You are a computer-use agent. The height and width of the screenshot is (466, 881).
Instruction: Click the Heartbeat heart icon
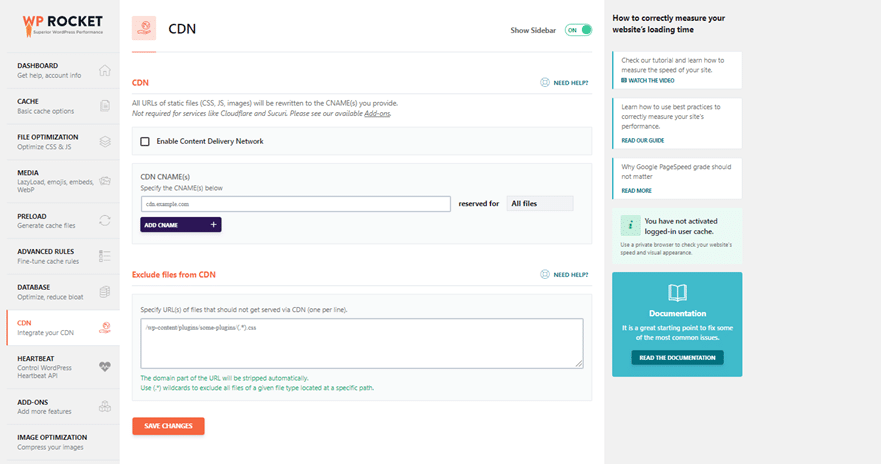point(105,365)
